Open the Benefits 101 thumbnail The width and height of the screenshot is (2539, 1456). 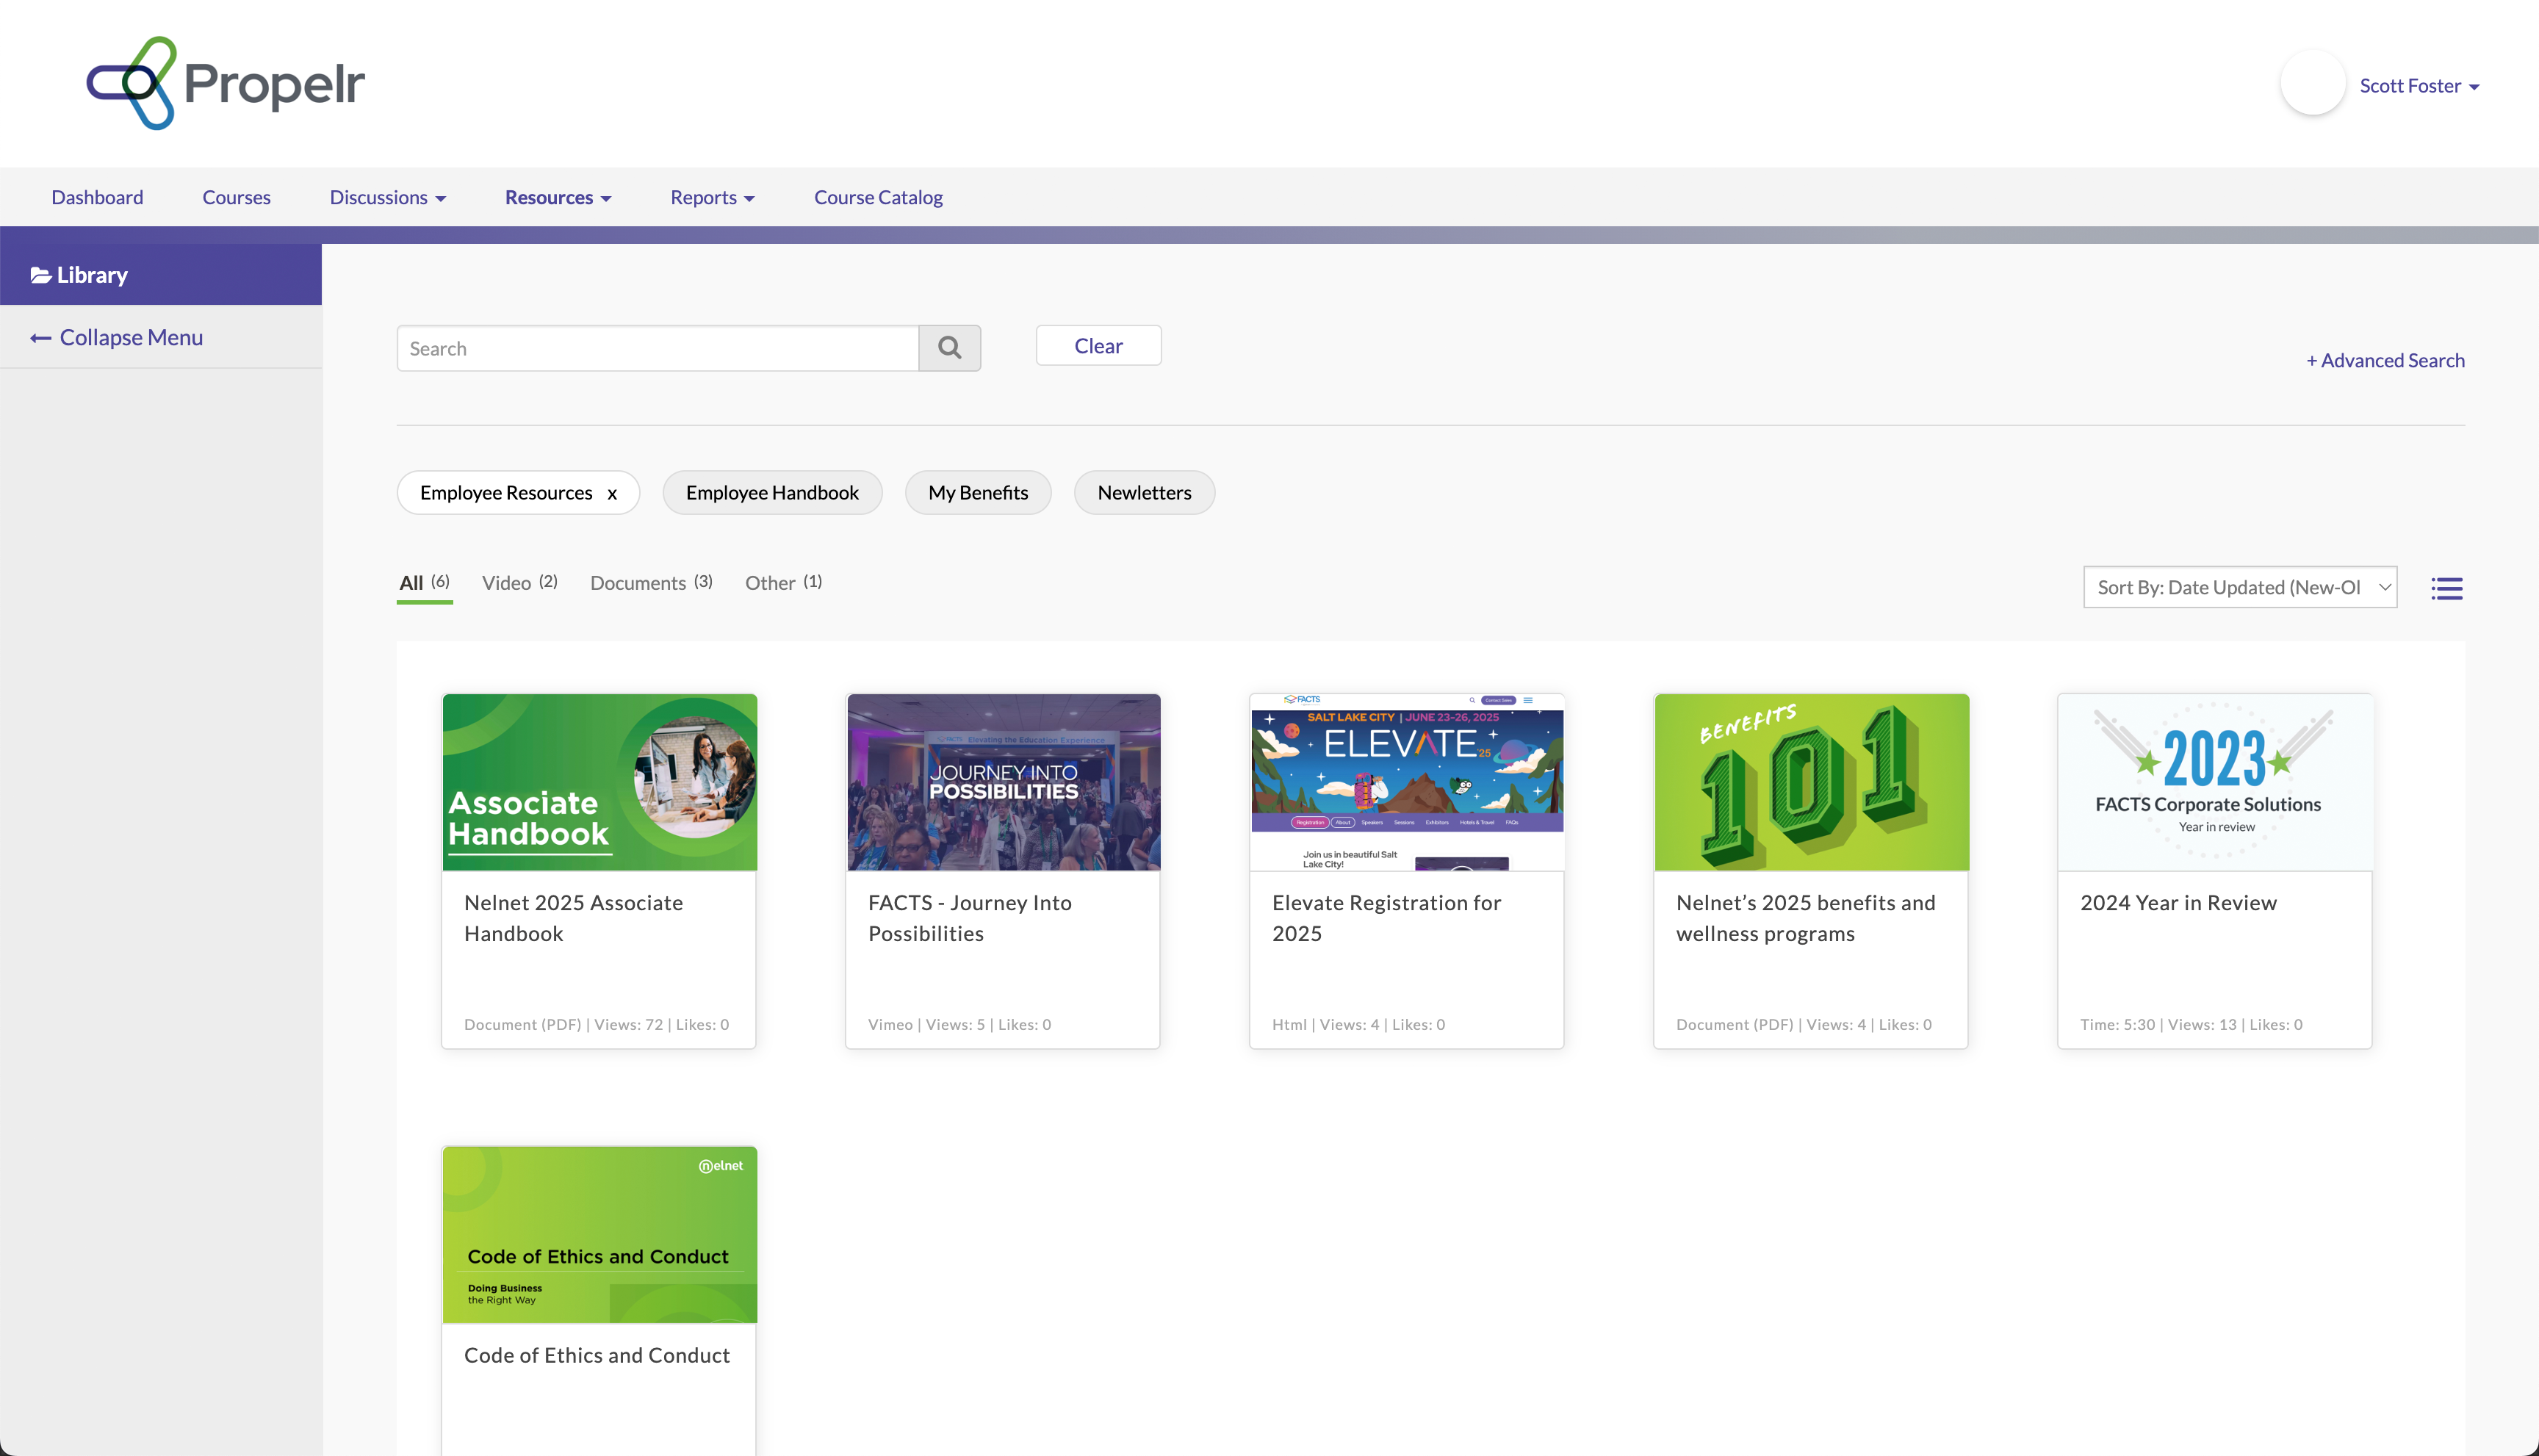pyautogui.click(x=1810, y=782)
